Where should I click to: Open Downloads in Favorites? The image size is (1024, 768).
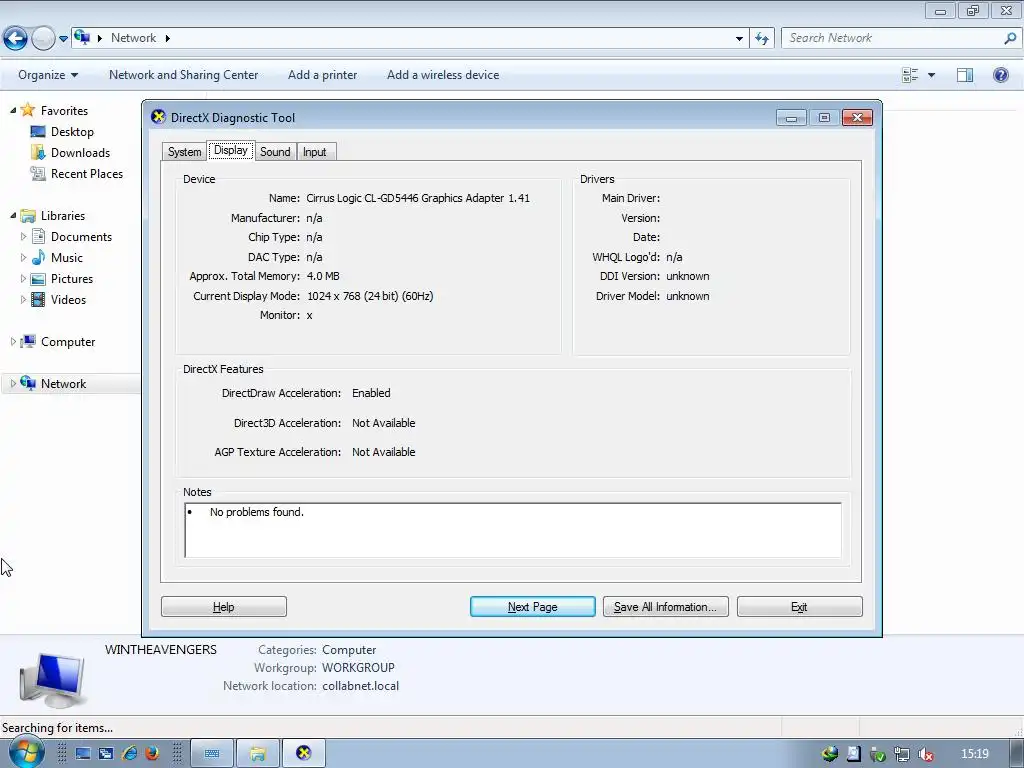[80, 153]
